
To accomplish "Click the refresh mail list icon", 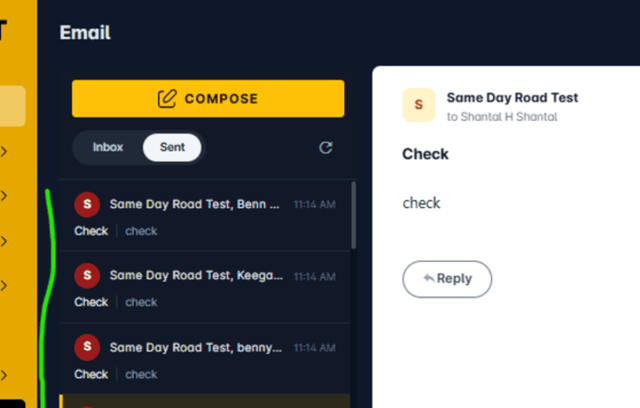I will coord(326,147).
